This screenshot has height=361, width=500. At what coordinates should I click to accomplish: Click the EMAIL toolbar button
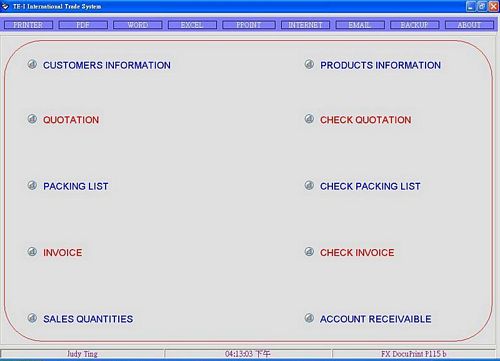[x=360, y=25]
